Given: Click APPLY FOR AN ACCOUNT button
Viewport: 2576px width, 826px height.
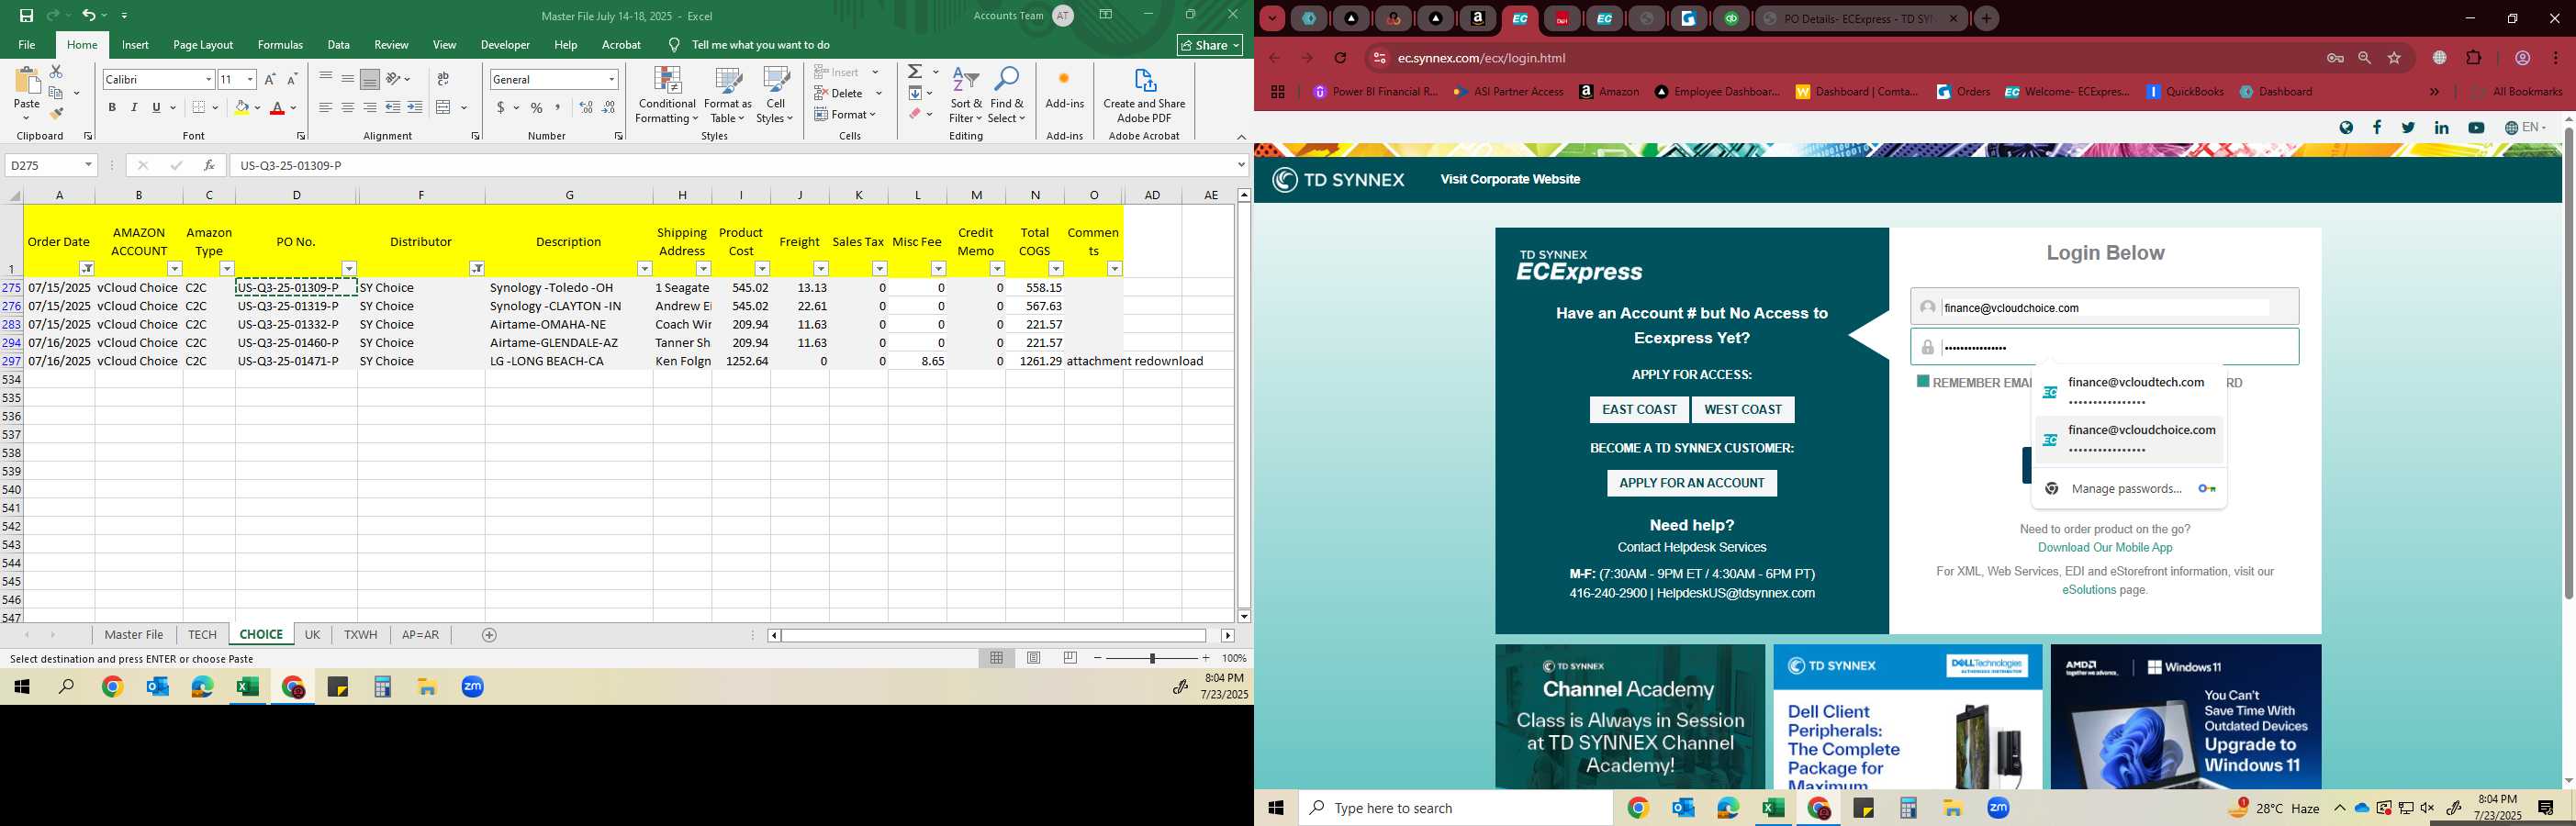Looking at the screenshot, I should [1692, 483].
